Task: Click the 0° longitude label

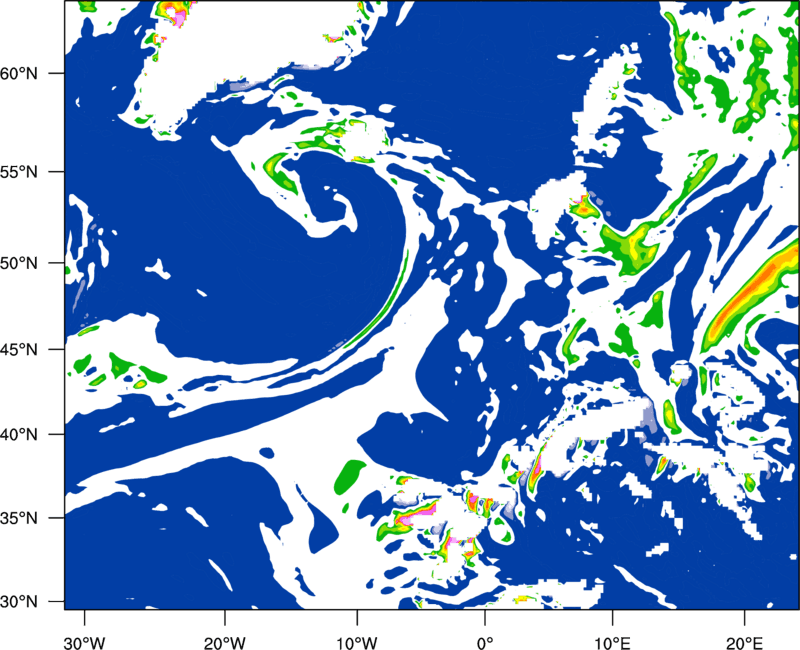Action: tap(485, 643)
